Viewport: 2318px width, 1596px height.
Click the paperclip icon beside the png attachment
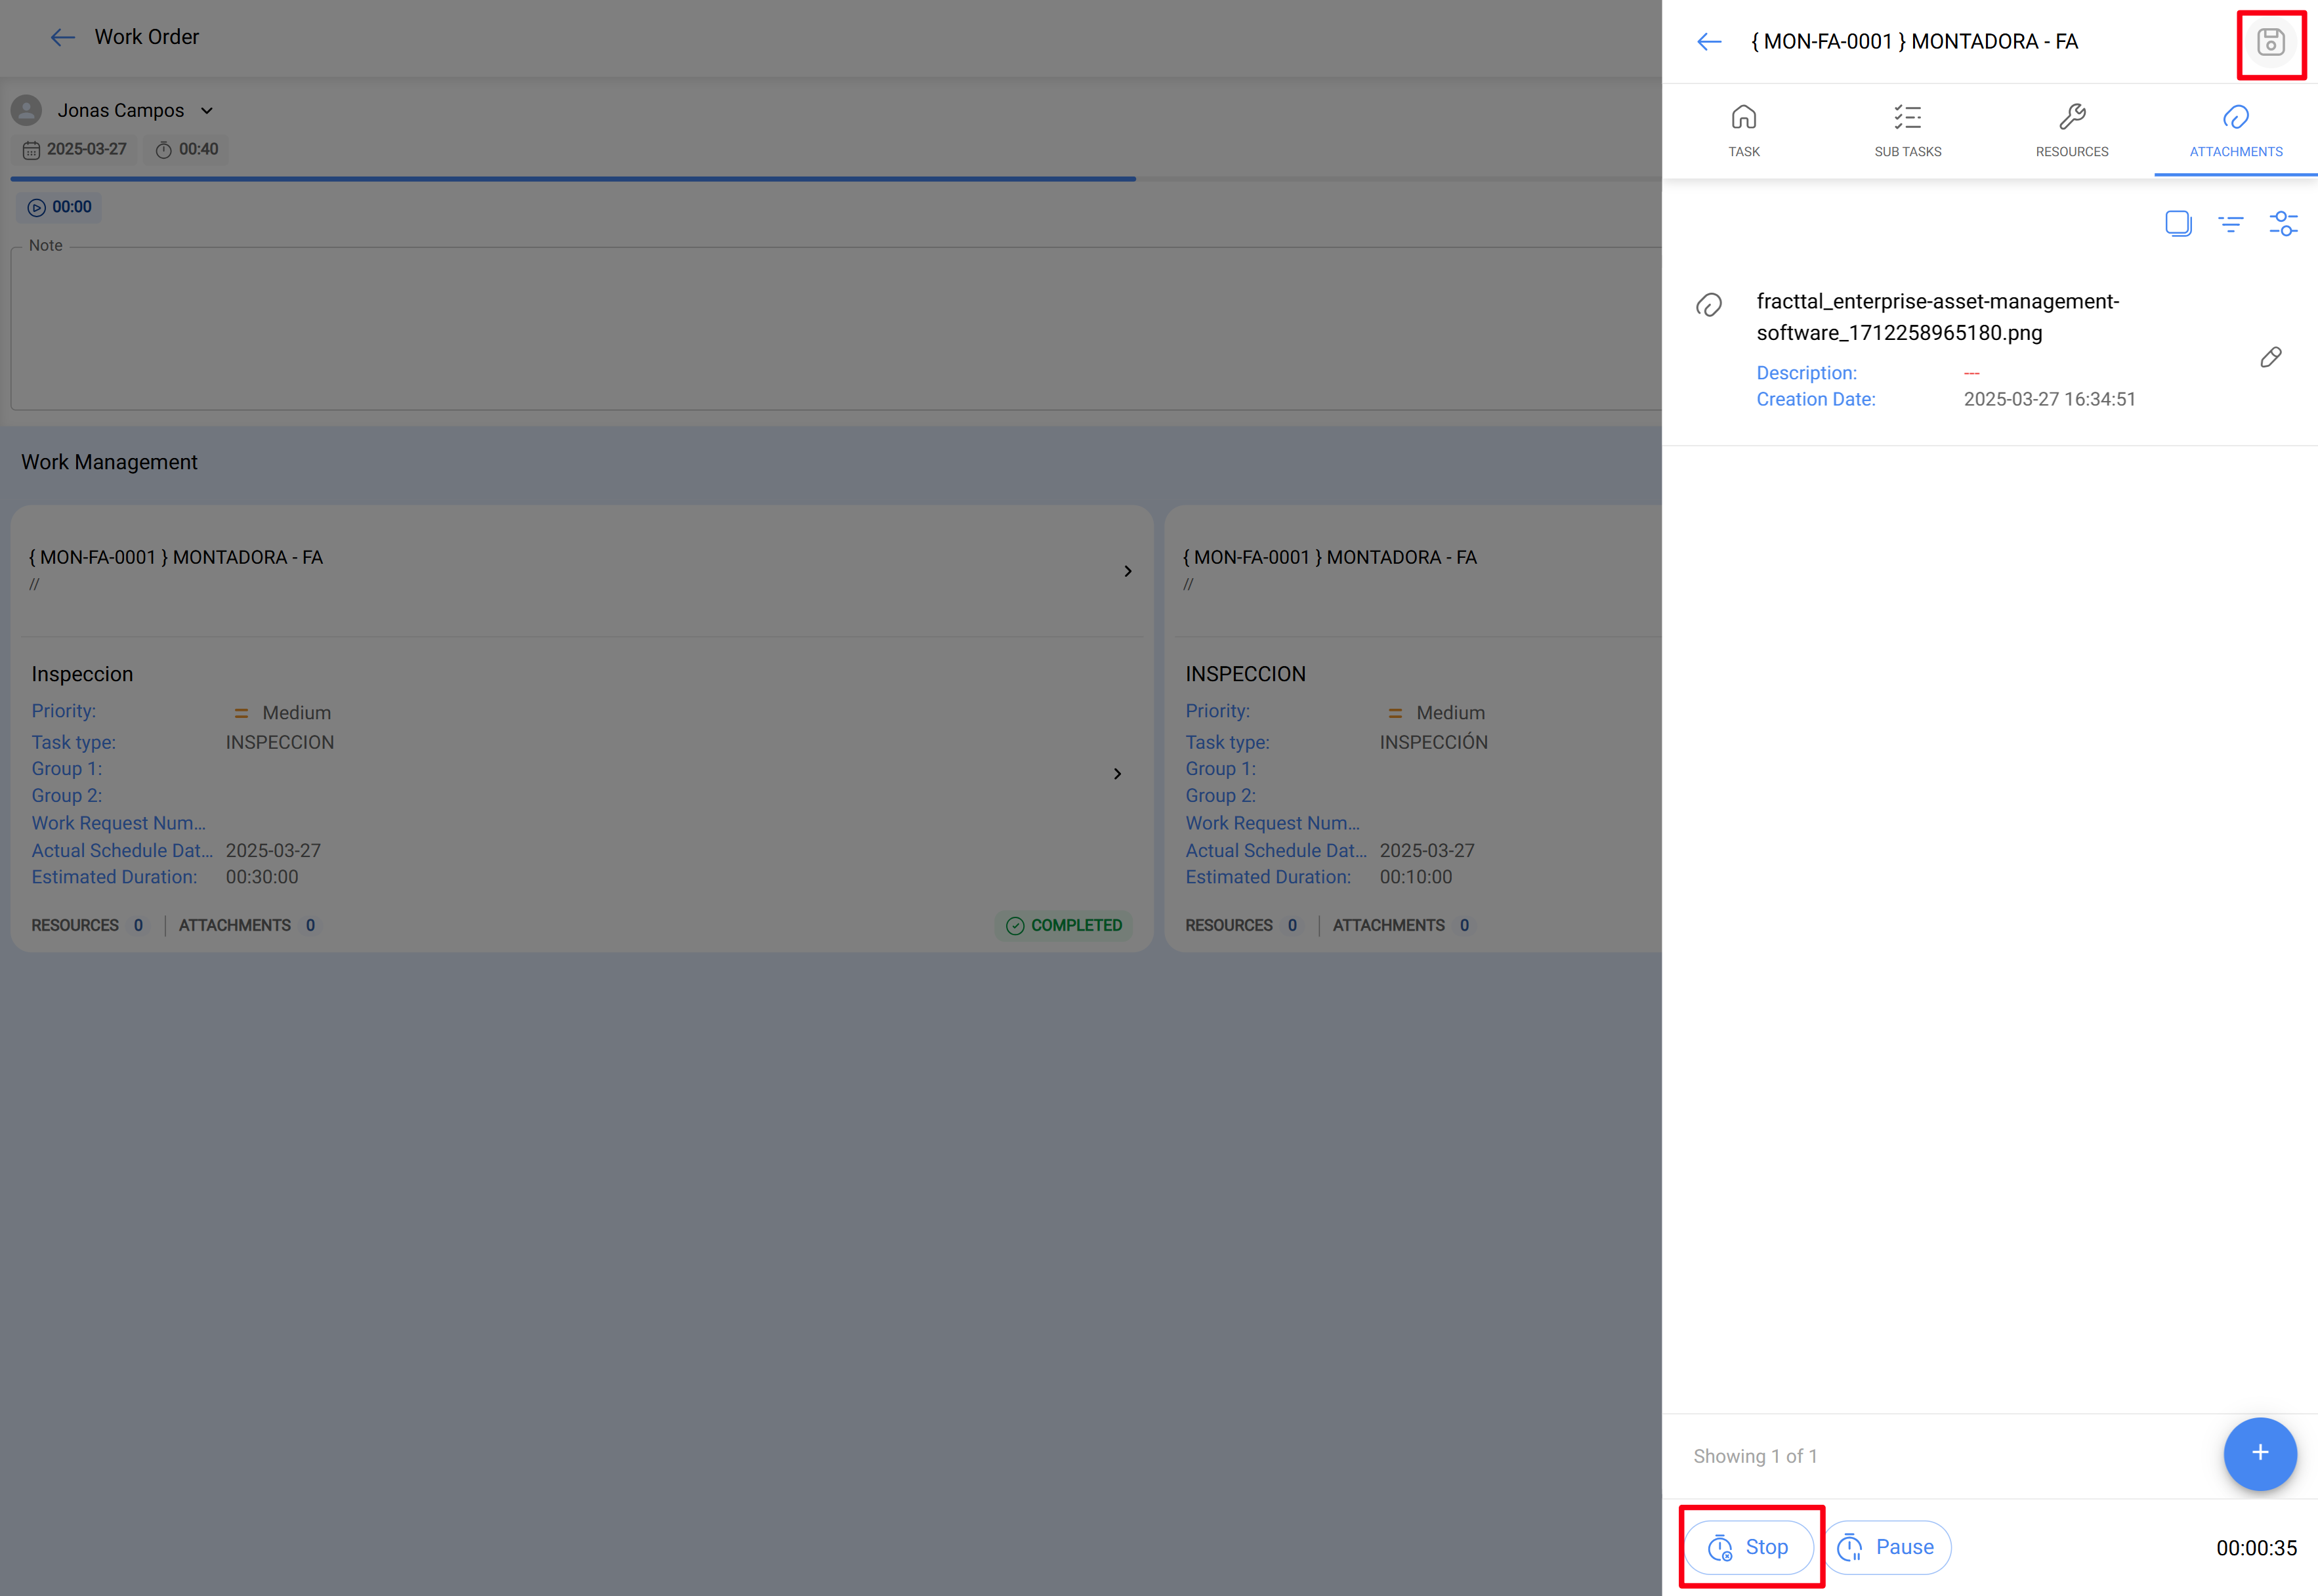1708,305
